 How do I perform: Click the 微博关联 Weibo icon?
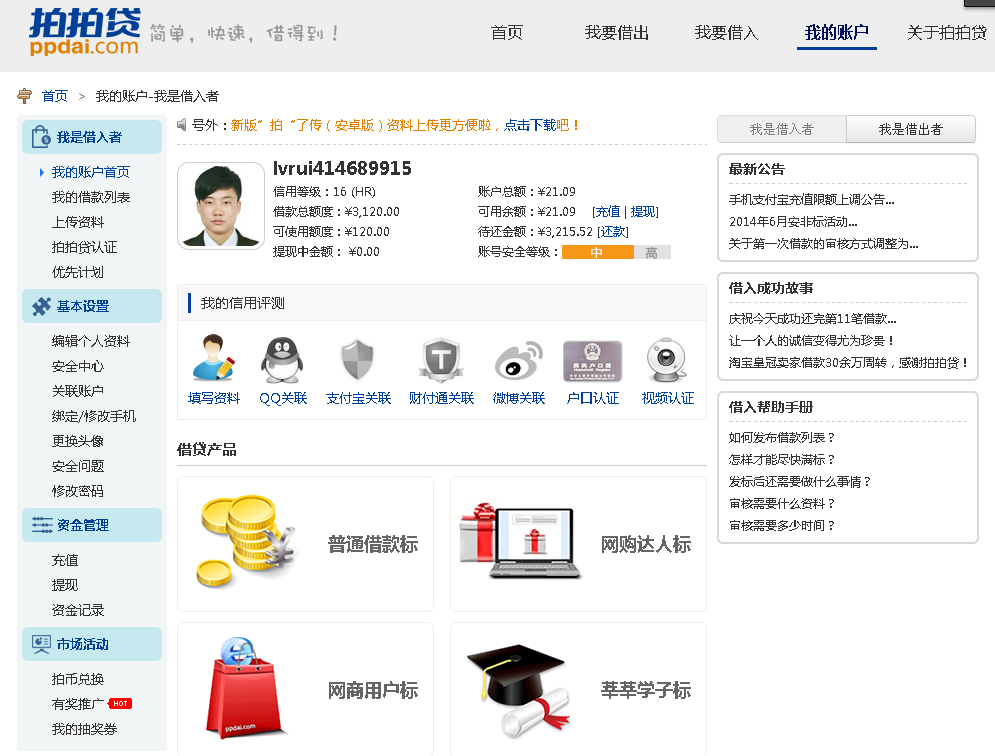click(x=518, y=360)
